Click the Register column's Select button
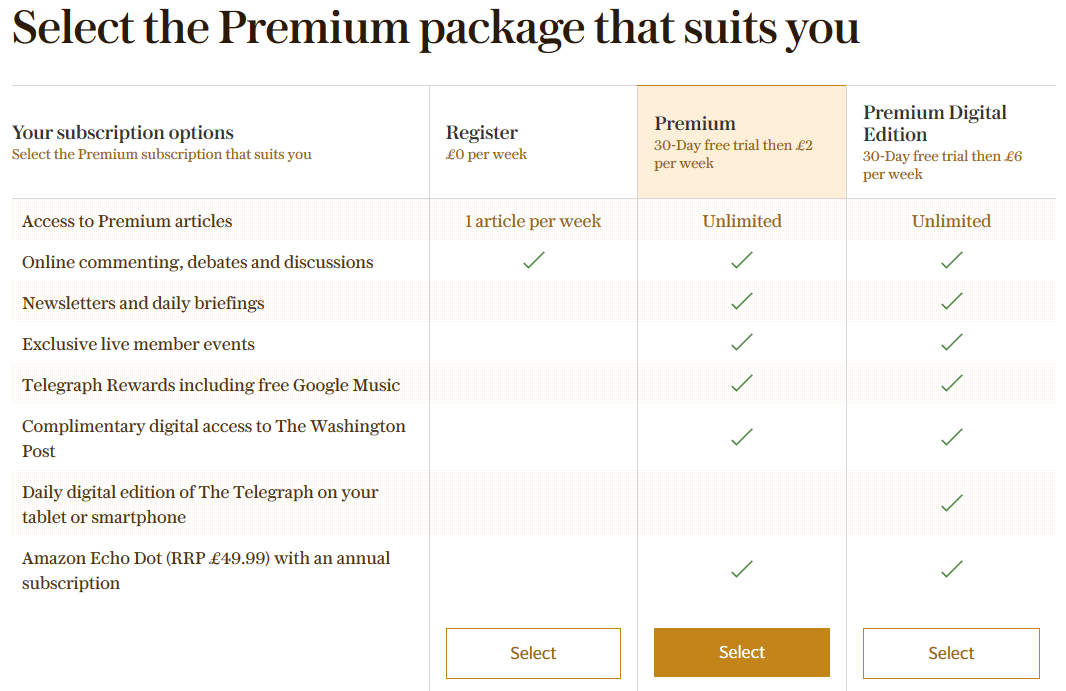 point(533,653)
